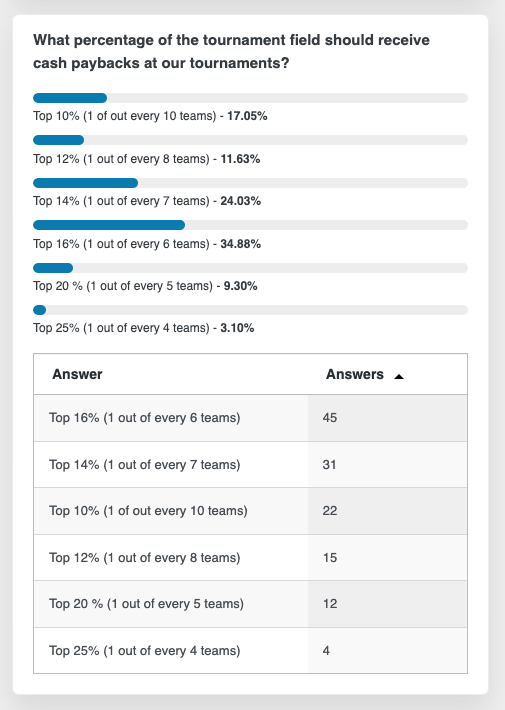Select the Top 16% table row
505x710 pixels.
[x=250, y=418]
